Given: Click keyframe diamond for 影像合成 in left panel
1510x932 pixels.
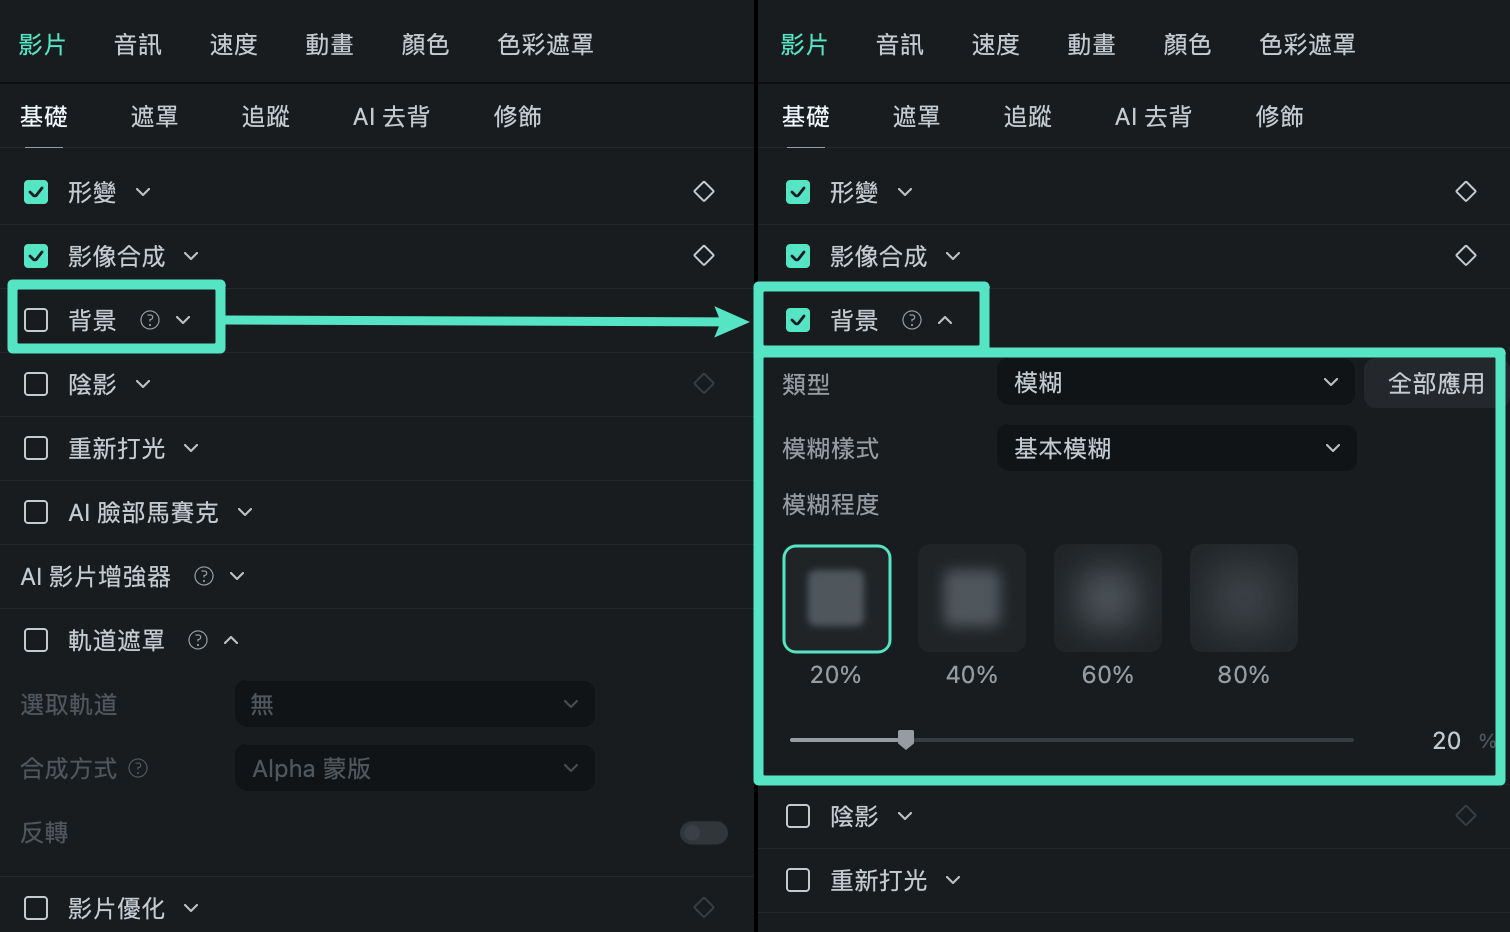Looking at the screenshot, I should coord(704,255).
